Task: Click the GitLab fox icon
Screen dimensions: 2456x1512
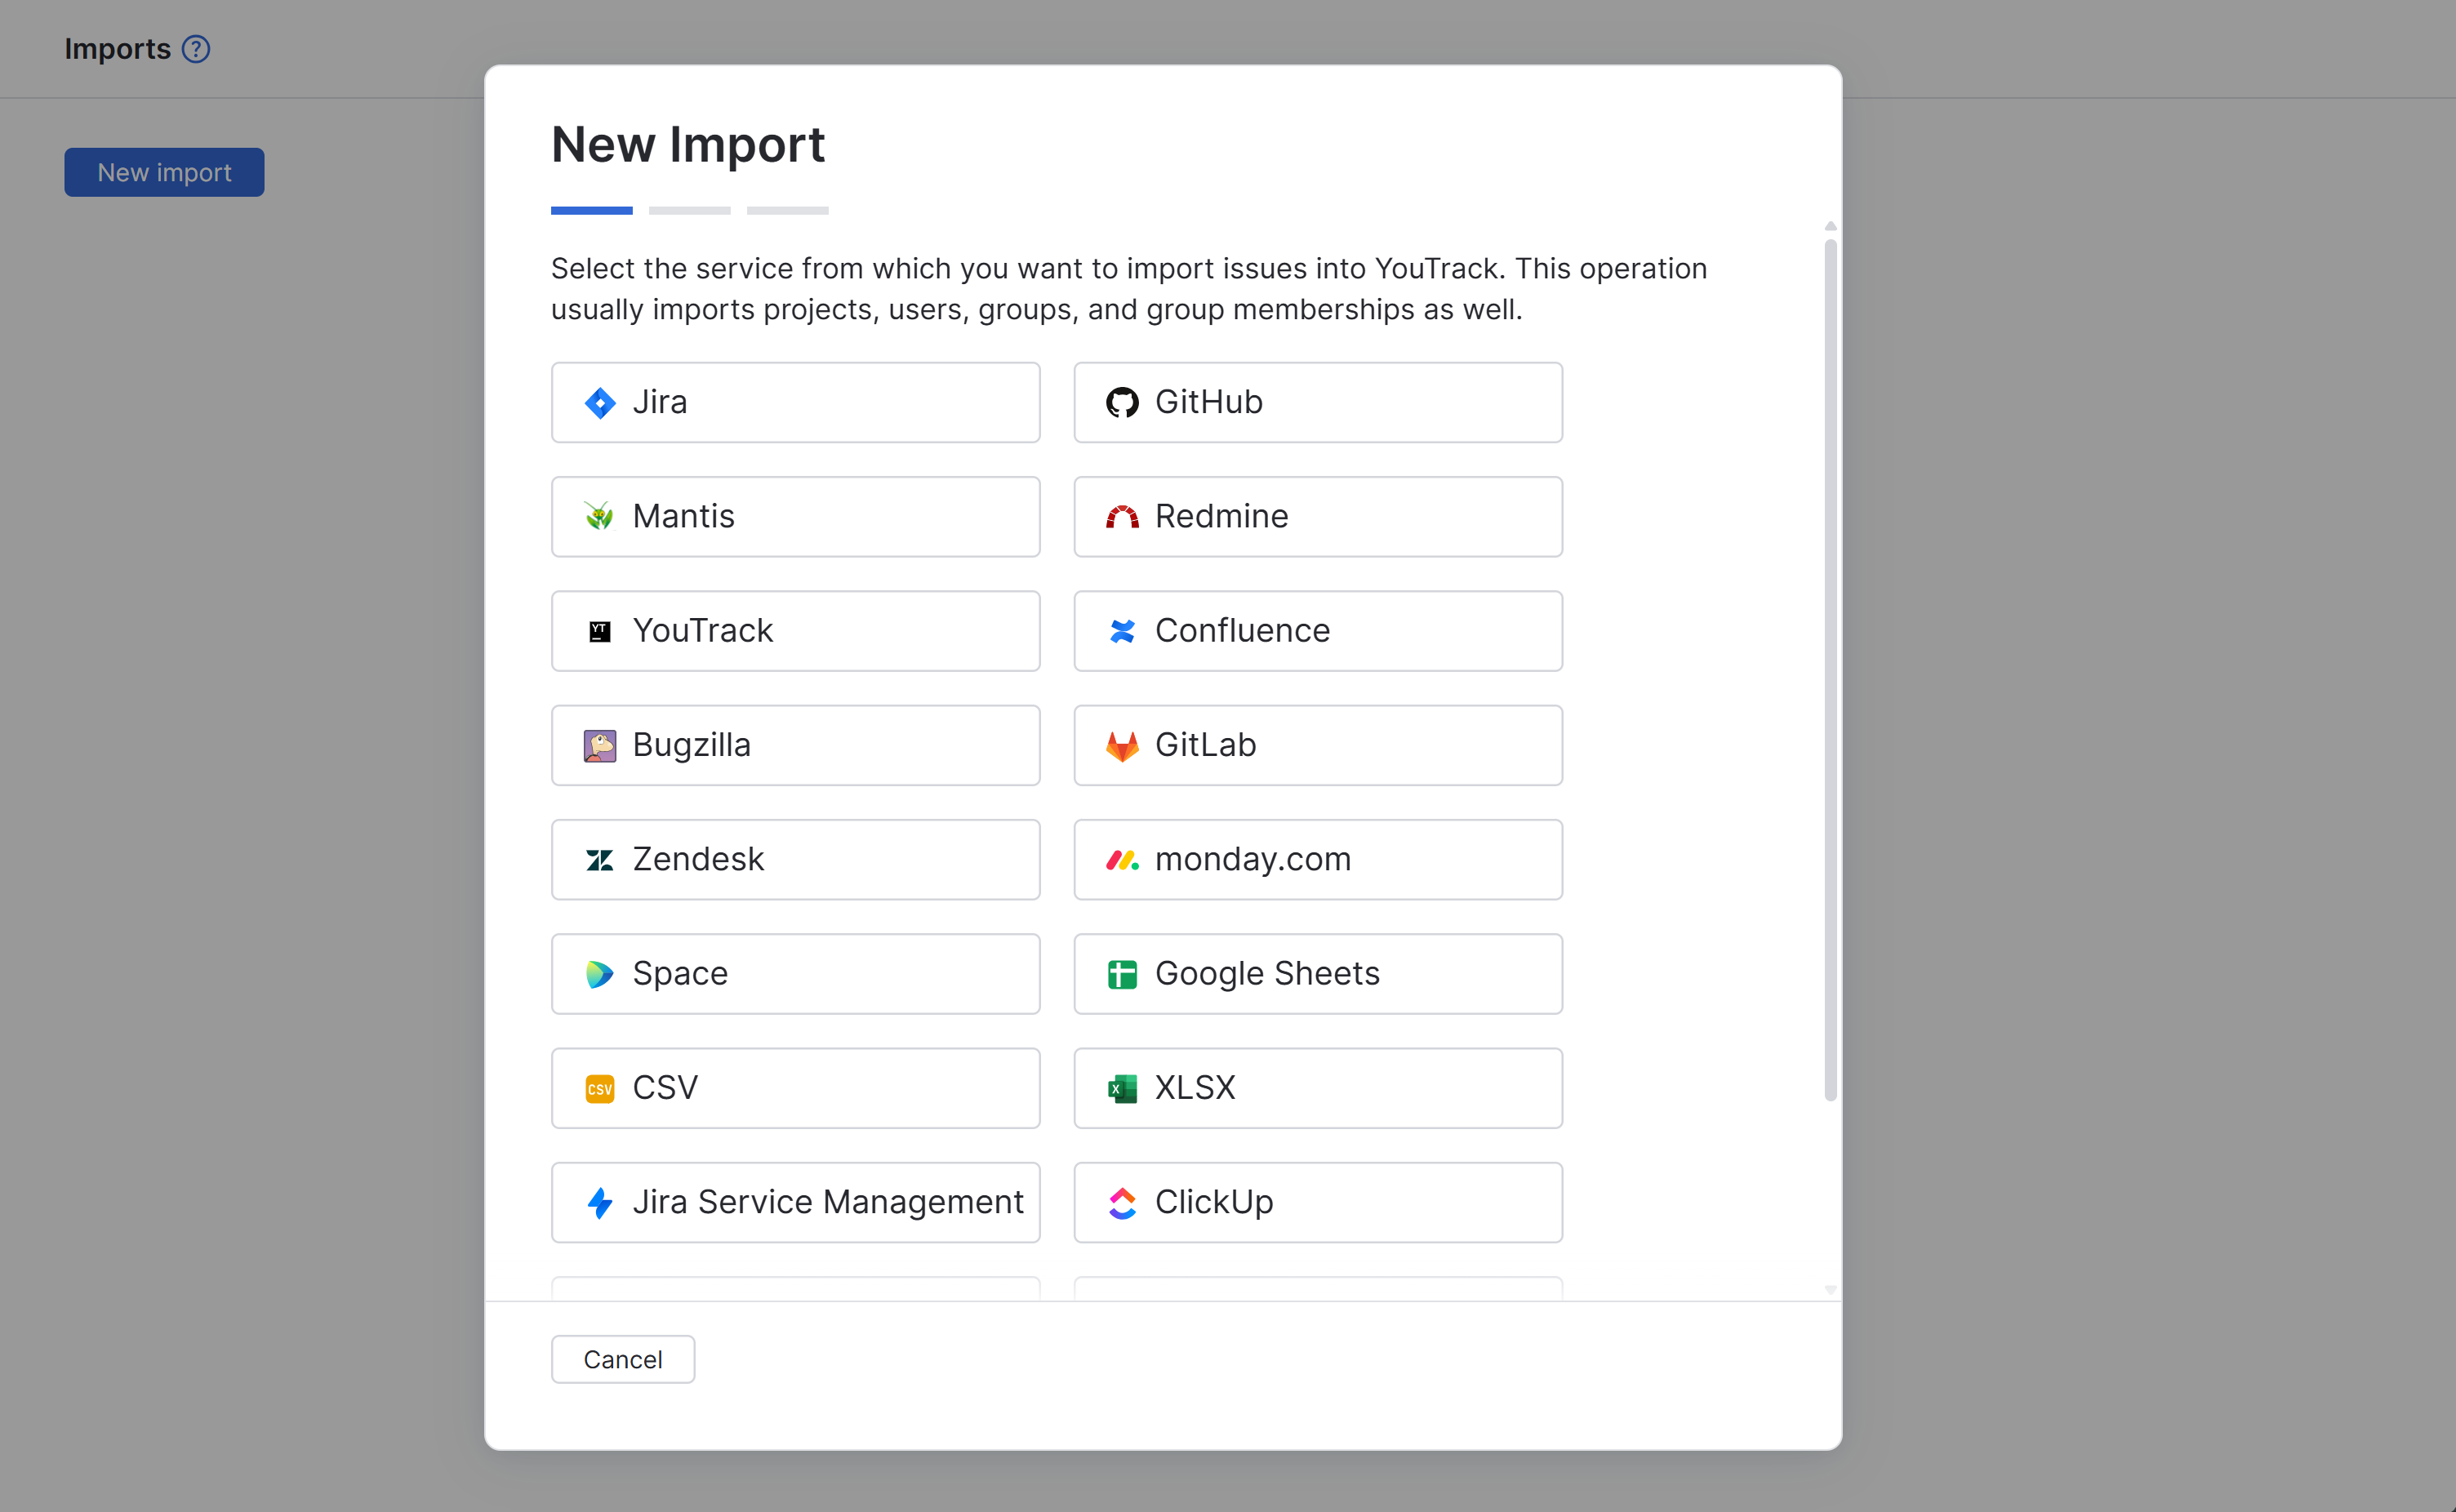Action: tap(1122, 746)
